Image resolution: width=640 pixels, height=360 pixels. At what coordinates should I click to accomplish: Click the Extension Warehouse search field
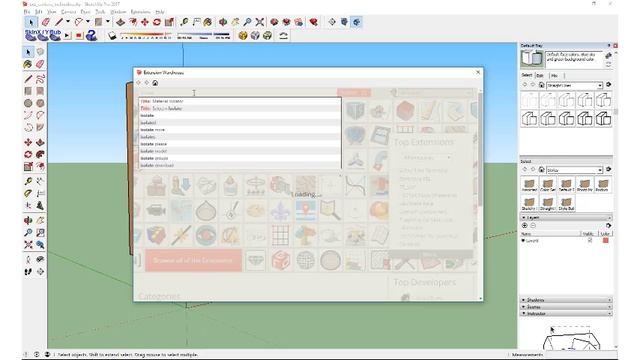pyautogui.click(x=237, y=93)
